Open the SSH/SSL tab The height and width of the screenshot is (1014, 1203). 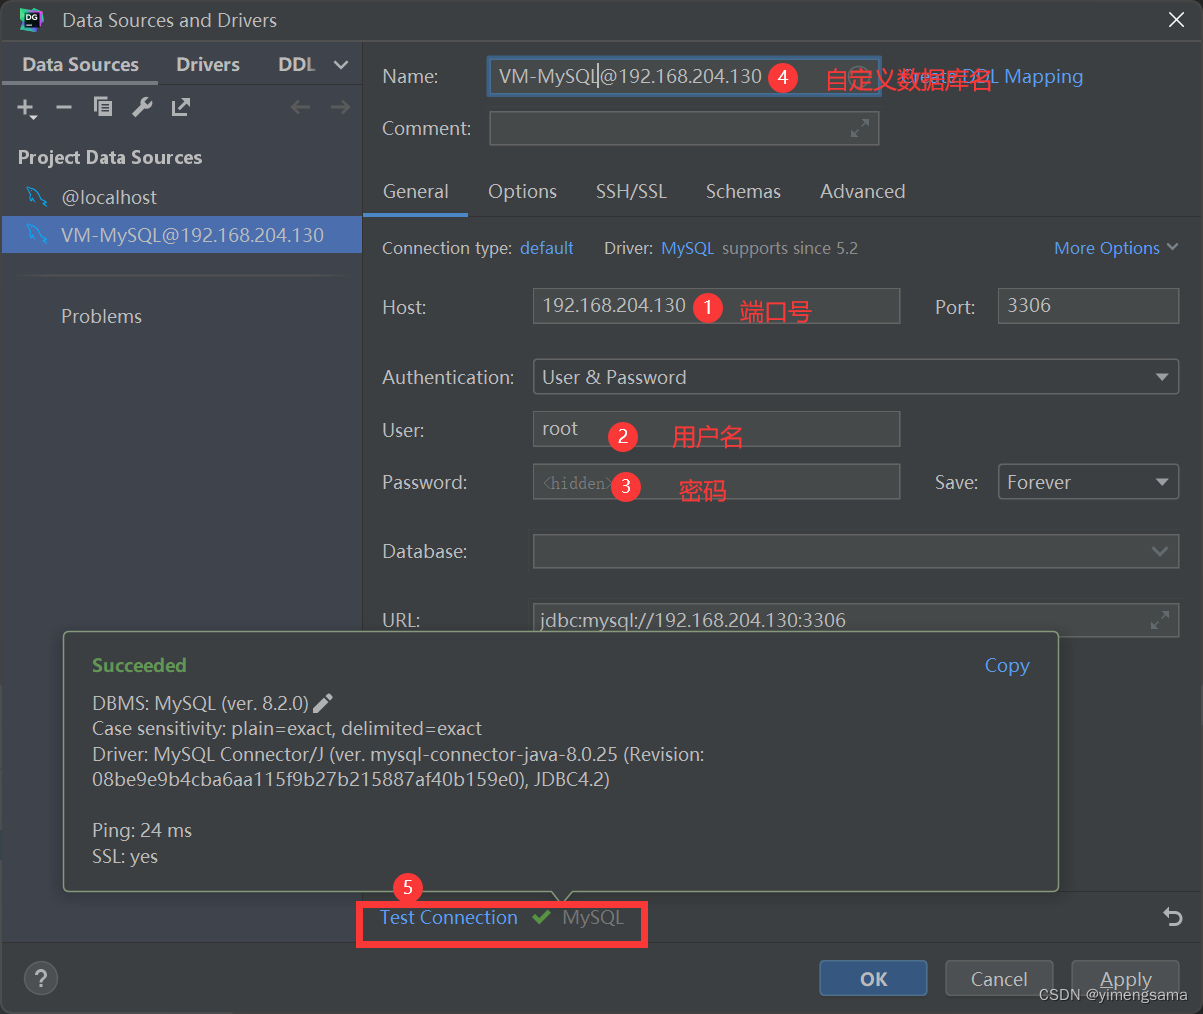click(x=631, y=191)
